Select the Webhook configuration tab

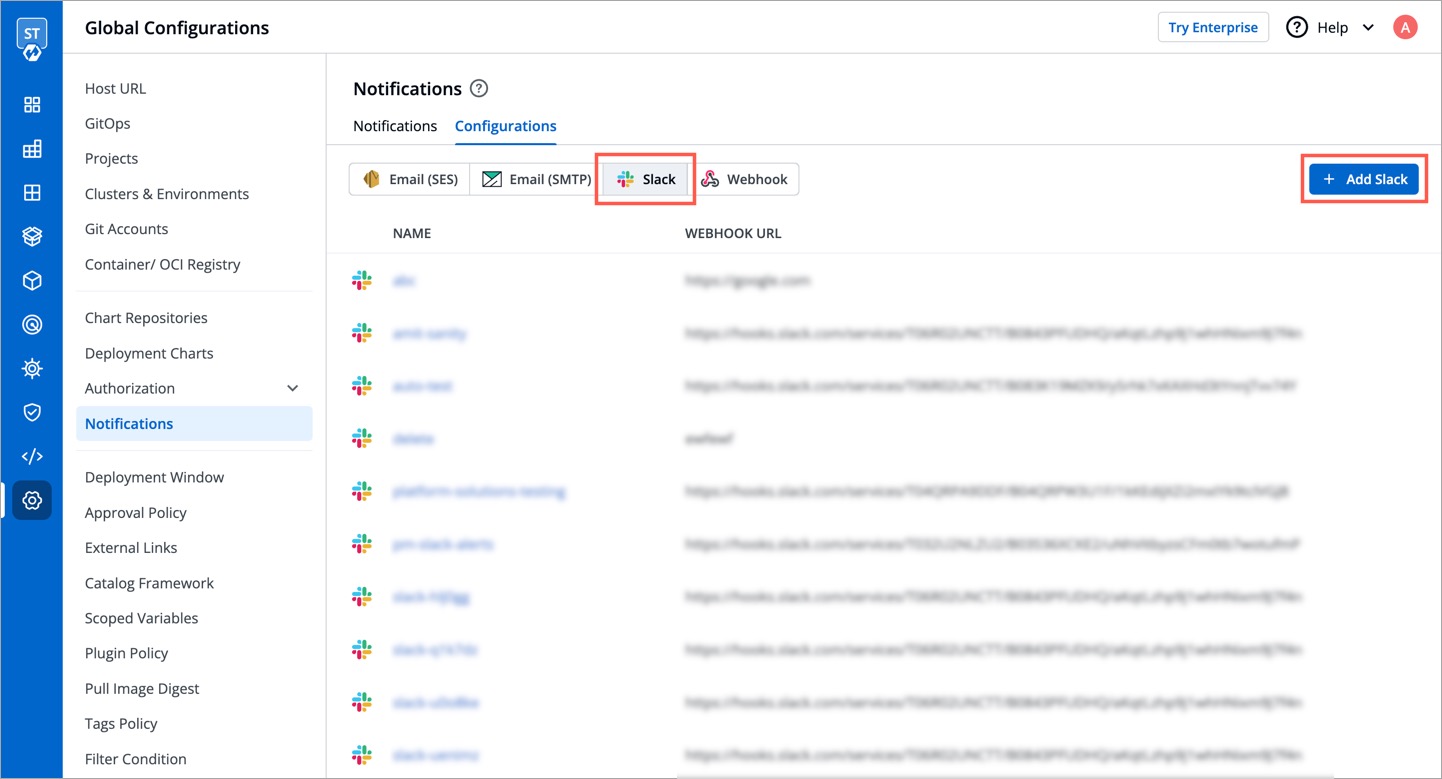(744, 179)
